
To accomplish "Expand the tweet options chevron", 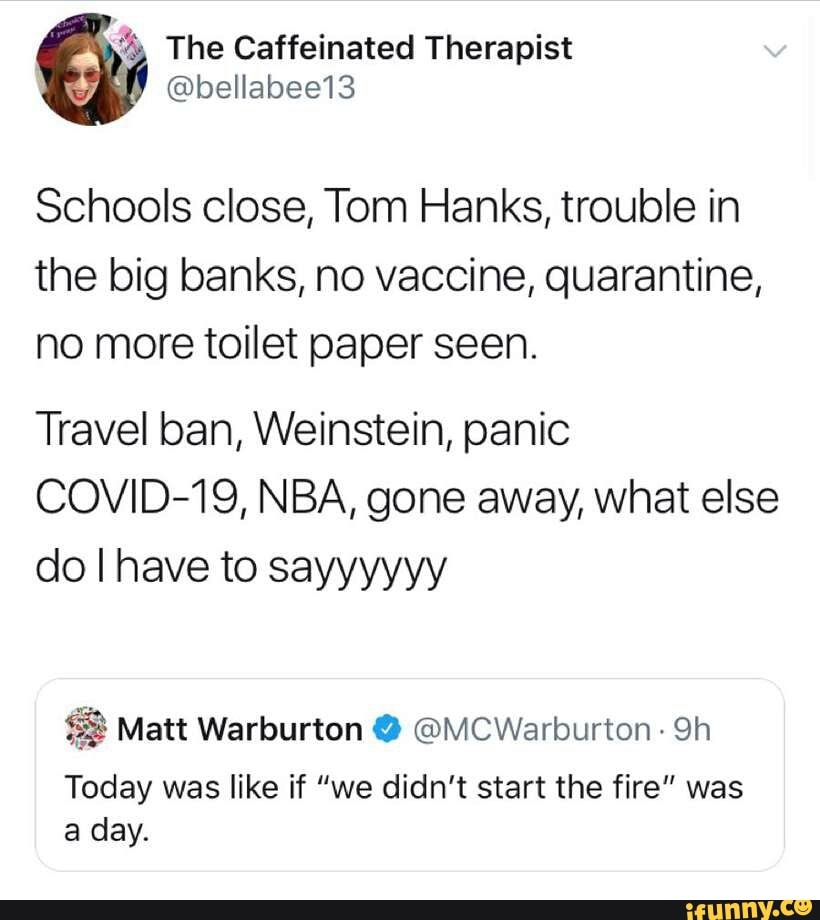I will coord(775,50).
